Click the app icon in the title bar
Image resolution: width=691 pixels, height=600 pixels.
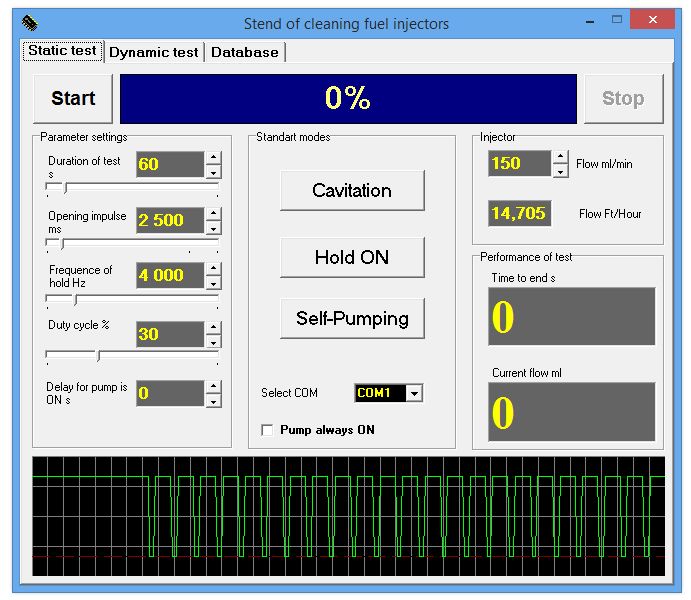pyautogui.click(x=30, y=23)
